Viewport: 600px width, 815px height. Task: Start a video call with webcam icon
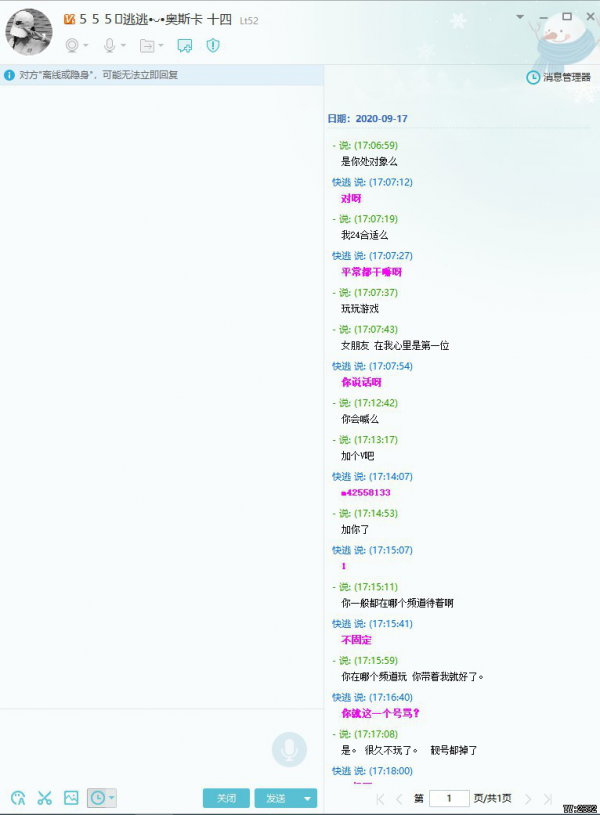point(72,46)
